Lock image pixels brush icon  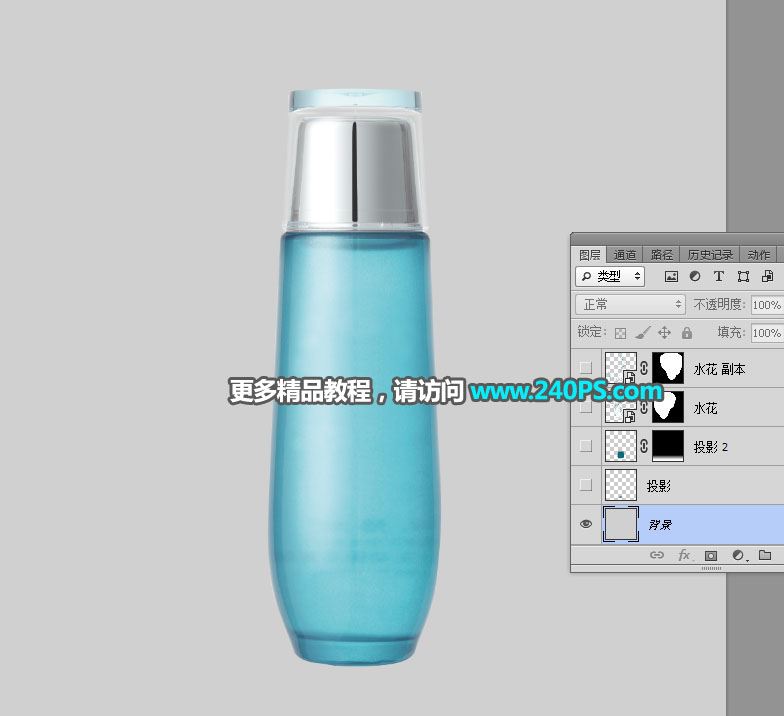tap(642, 332)
